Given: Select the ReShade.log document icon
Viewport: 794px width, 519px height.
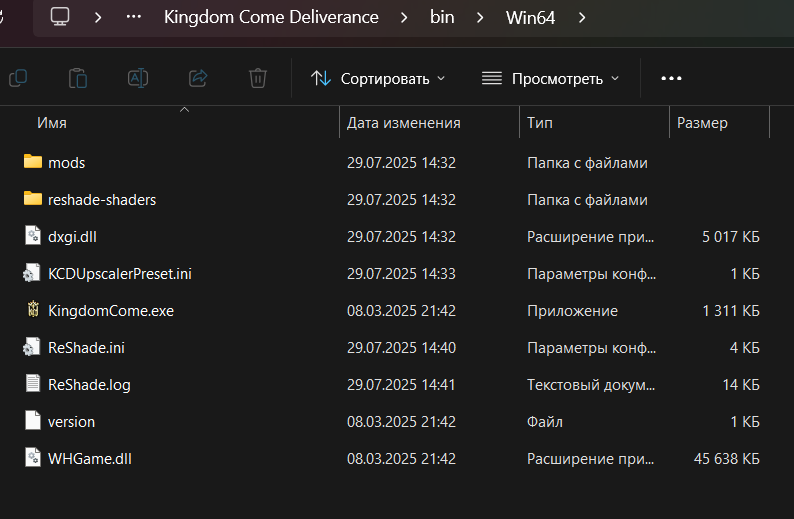Looking at the screenshot, I should coord(33,383).
